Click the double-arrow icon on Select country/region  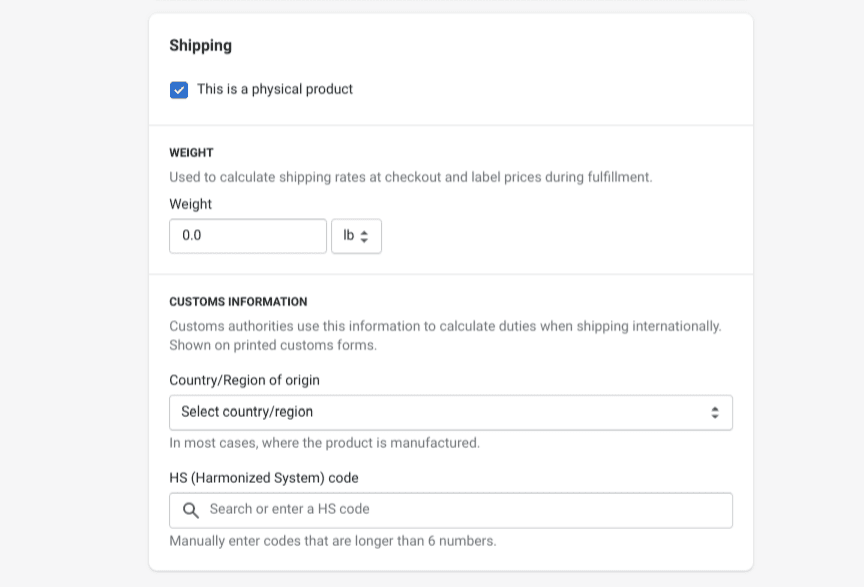coord(717,412)
